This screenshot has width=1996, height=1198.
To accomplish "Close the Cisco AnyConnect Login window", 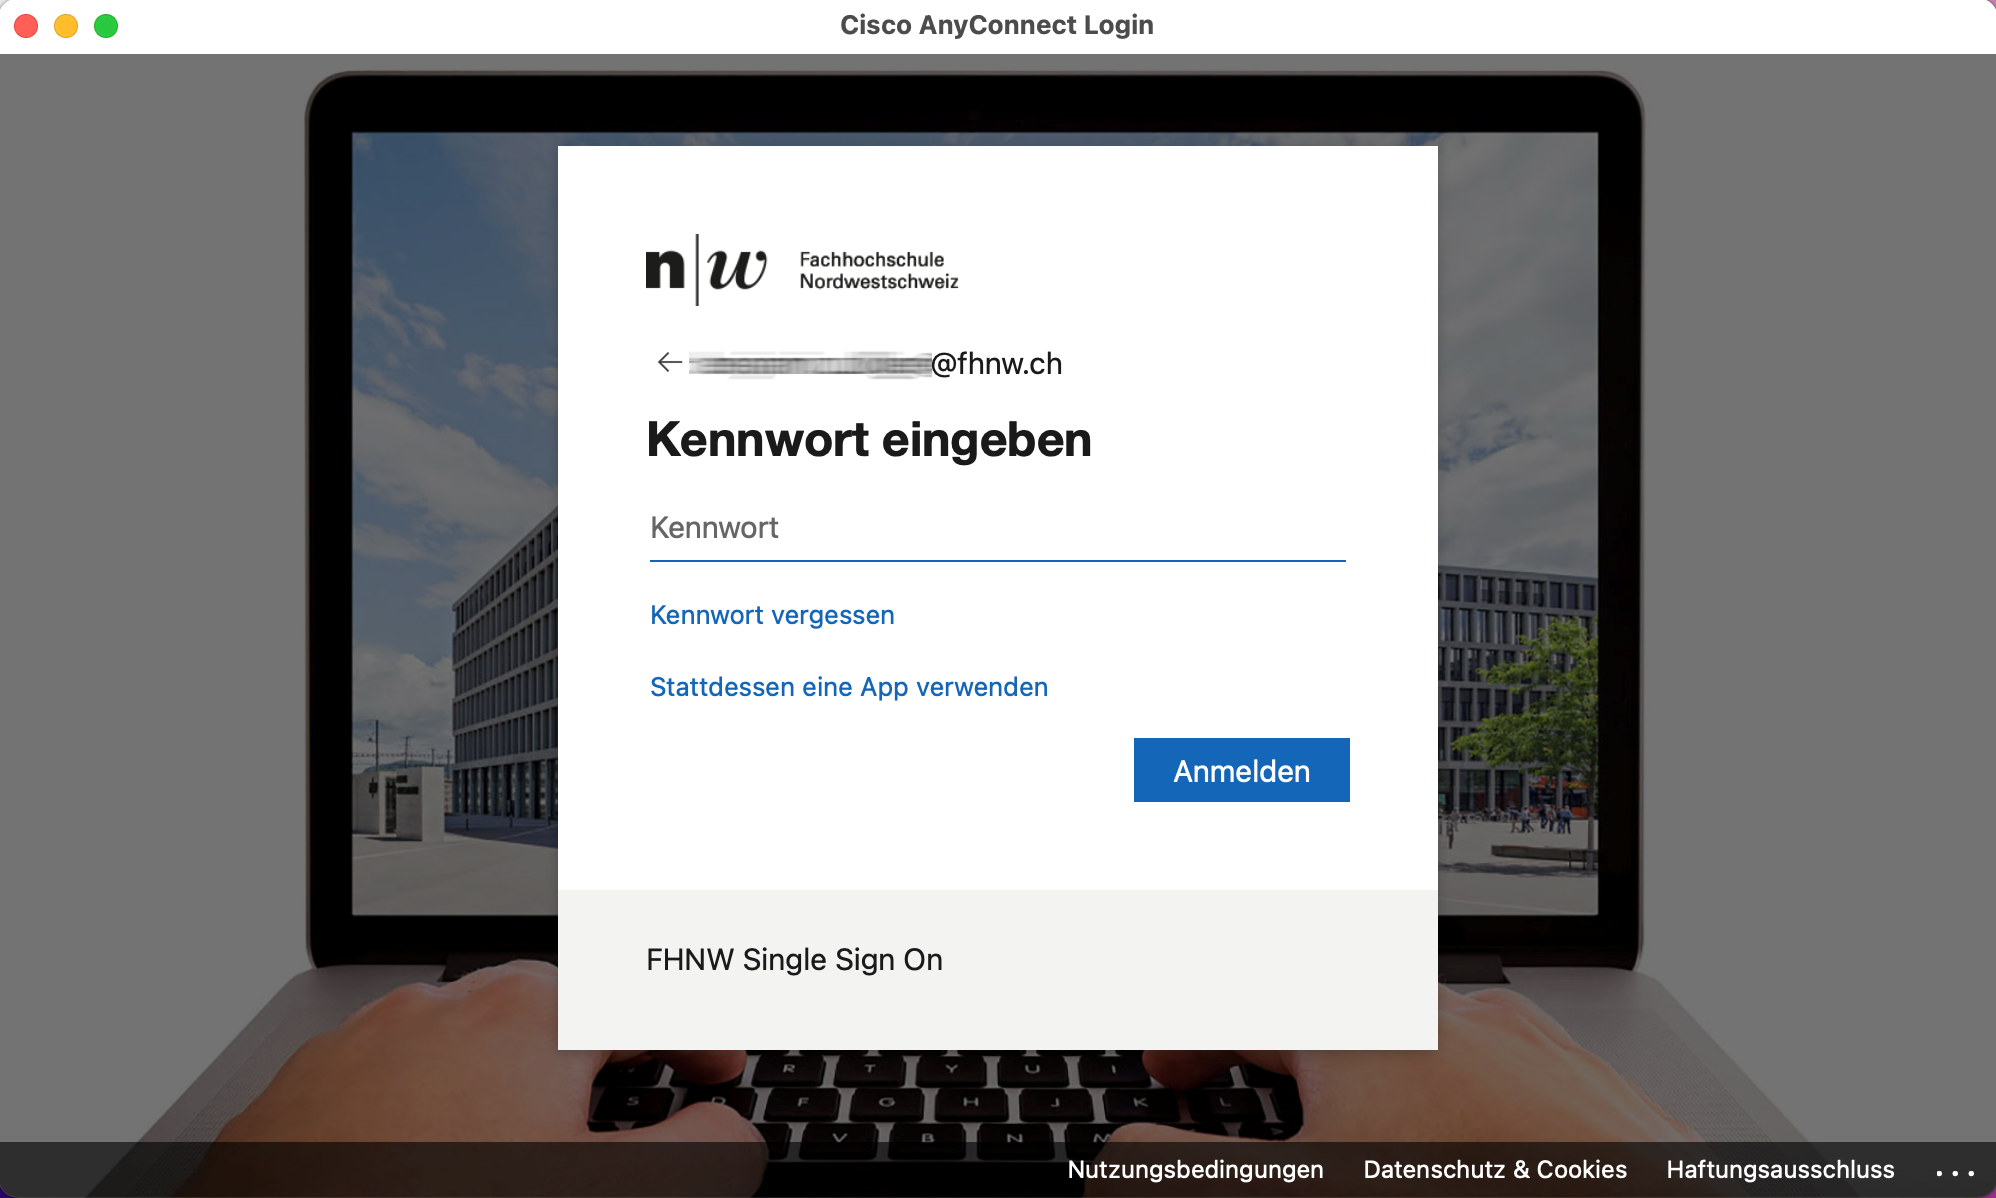I will (27, 26).
